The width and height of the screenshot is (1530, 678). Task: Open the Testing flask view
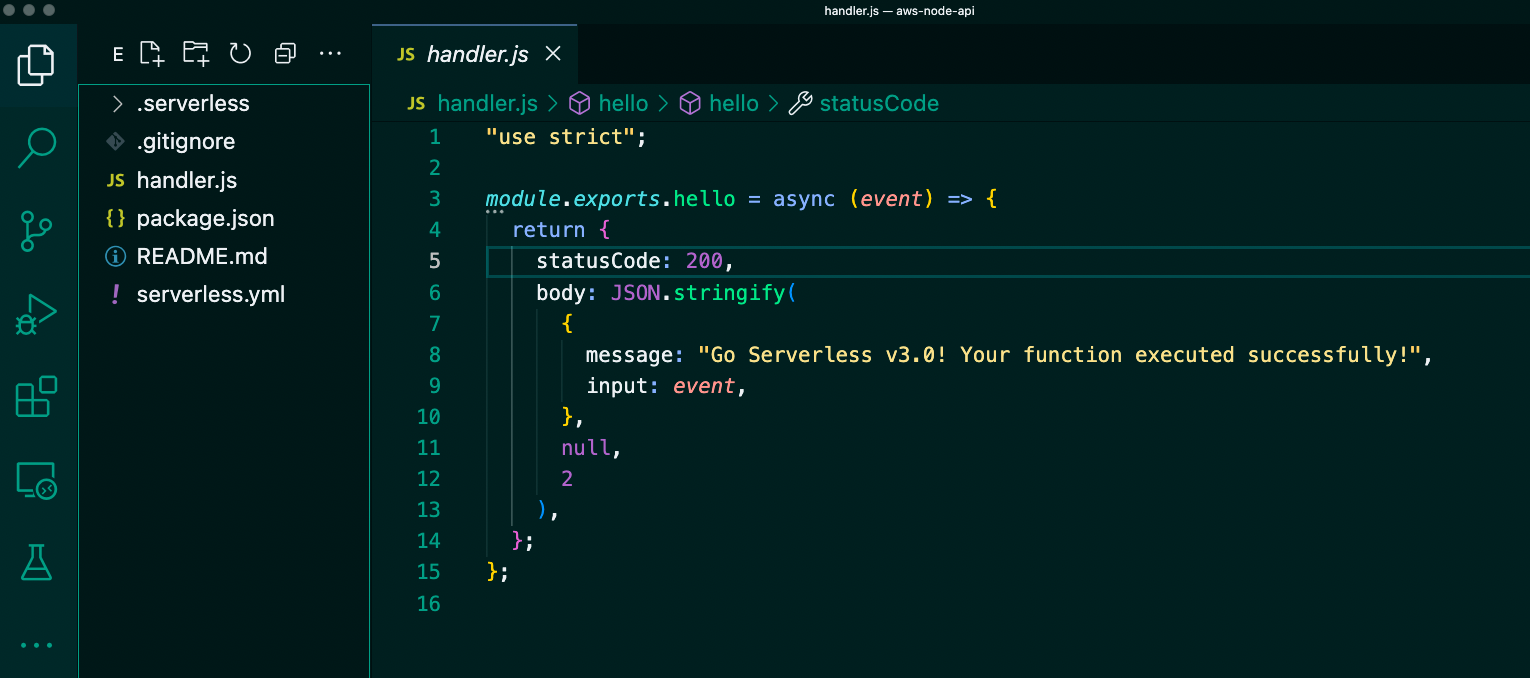click(x=37, y=562)
